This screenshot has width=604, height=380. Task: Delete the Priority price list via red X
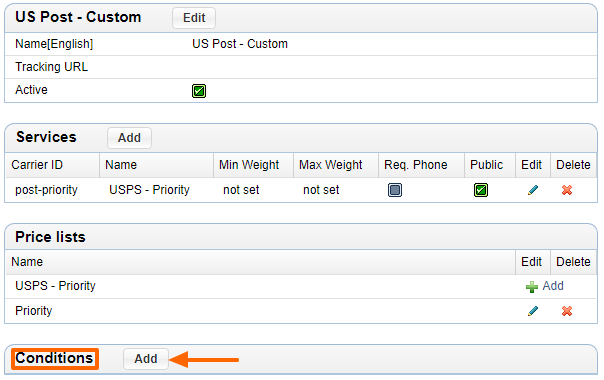coord(567,311)
